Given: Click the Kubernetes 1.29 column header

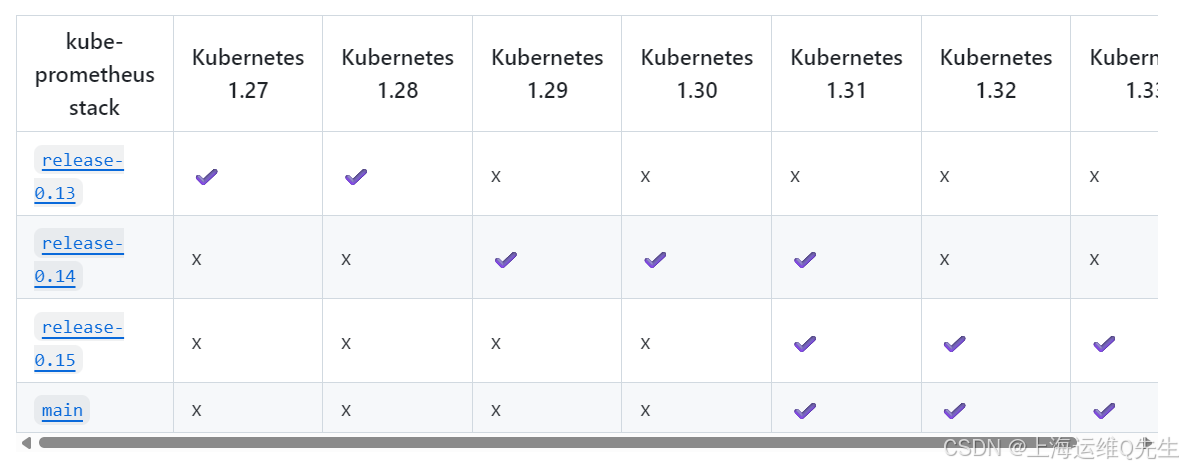Looking at the screenshot, I should 547,74.
